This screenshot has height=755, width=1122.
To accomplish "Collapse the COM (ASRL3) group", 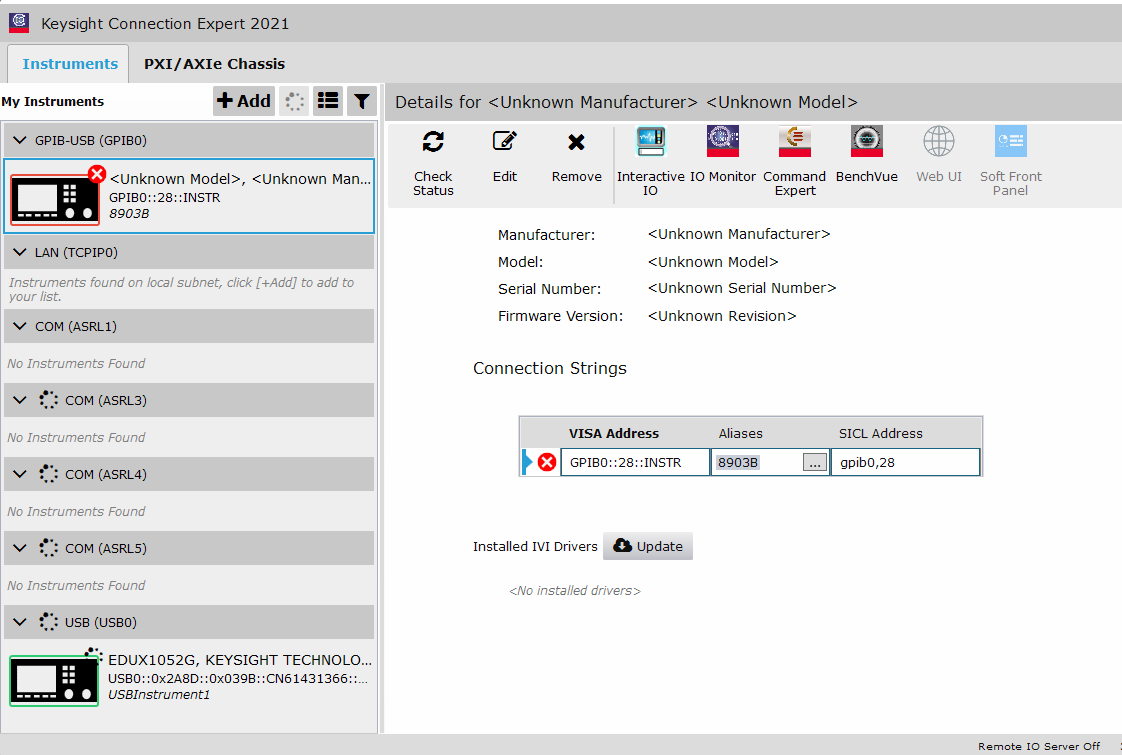I will click(20, 400).
